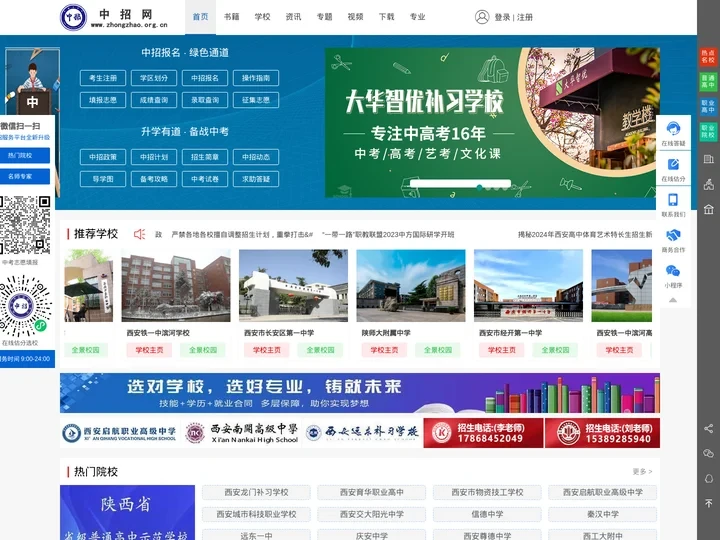The image size is (720, 540).
Task: Click 西安交大阳光中学 tag
Action: pyautogui.click(x=371, y=514)
